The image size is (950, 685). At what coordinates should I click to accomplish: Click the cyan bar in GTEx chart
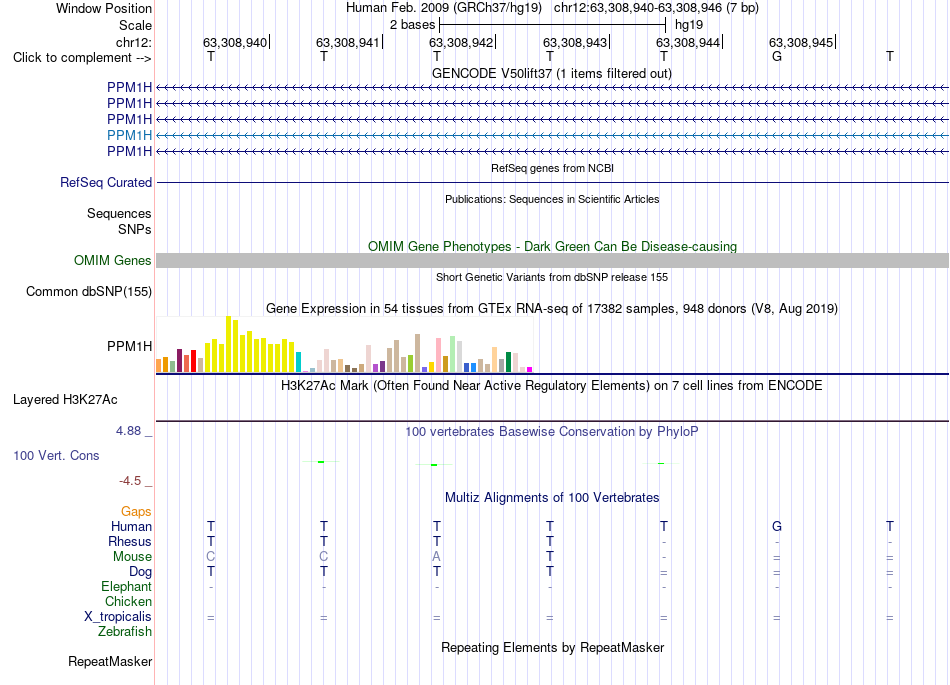tap(298, 362)
